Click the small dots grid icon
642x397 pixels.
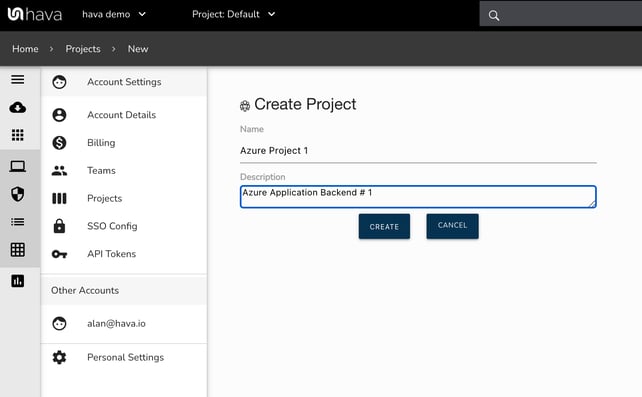[x=18, y=135]
